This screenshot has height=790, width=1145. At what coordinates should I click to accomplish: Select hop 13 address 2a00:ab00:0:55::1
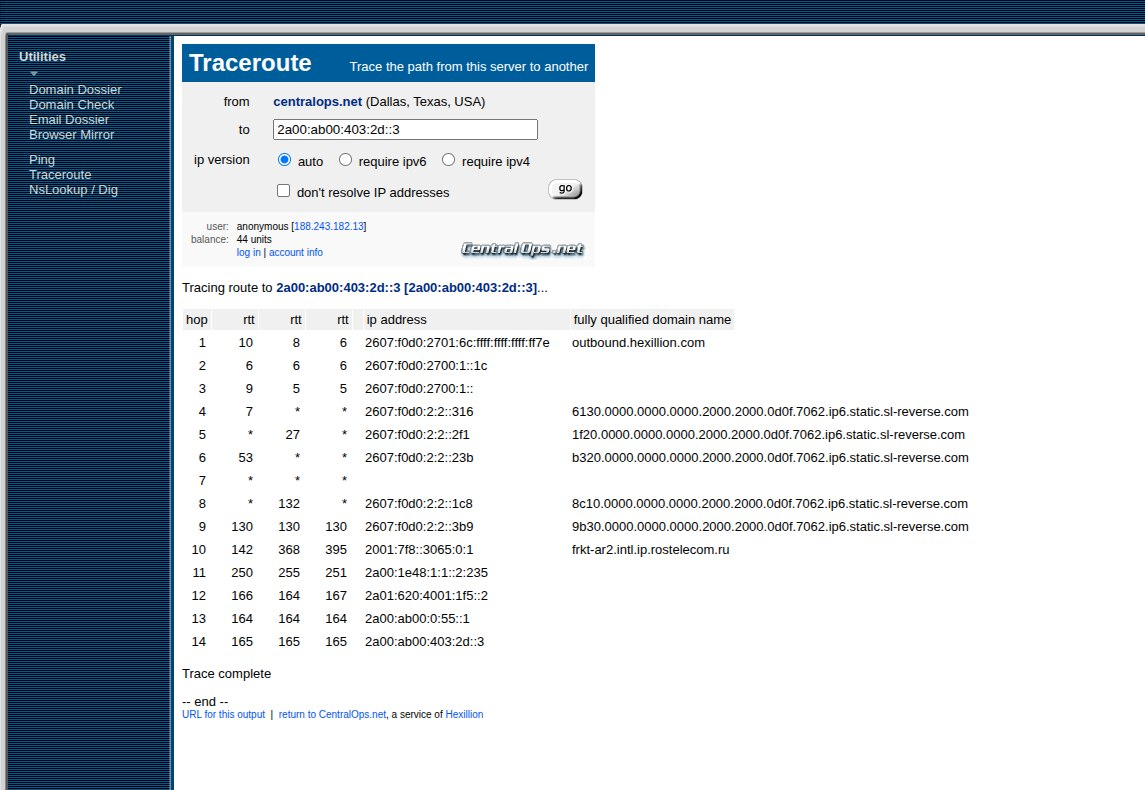pyautogui.click(x=417, y=619)
